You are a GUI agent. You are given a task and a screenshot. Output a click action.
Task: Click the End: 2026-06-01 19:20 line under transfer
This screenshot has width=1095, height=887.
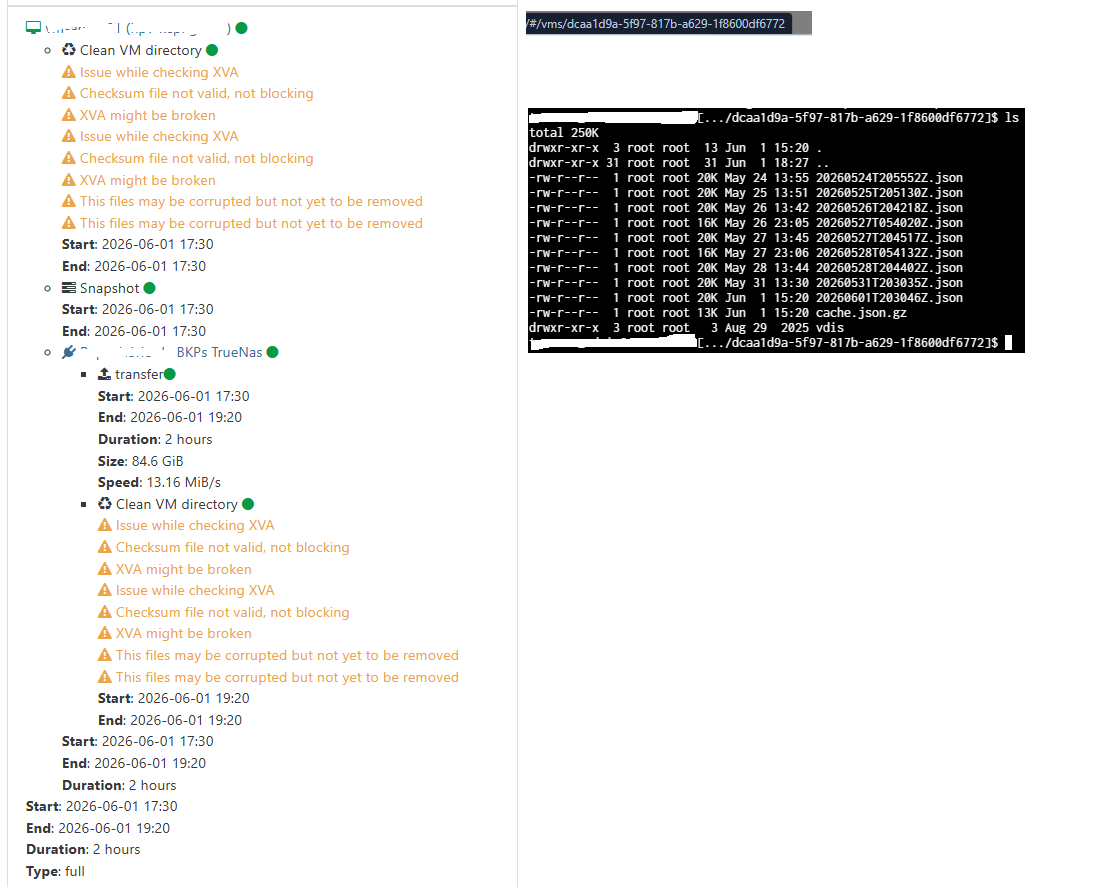tap(170, 417)
